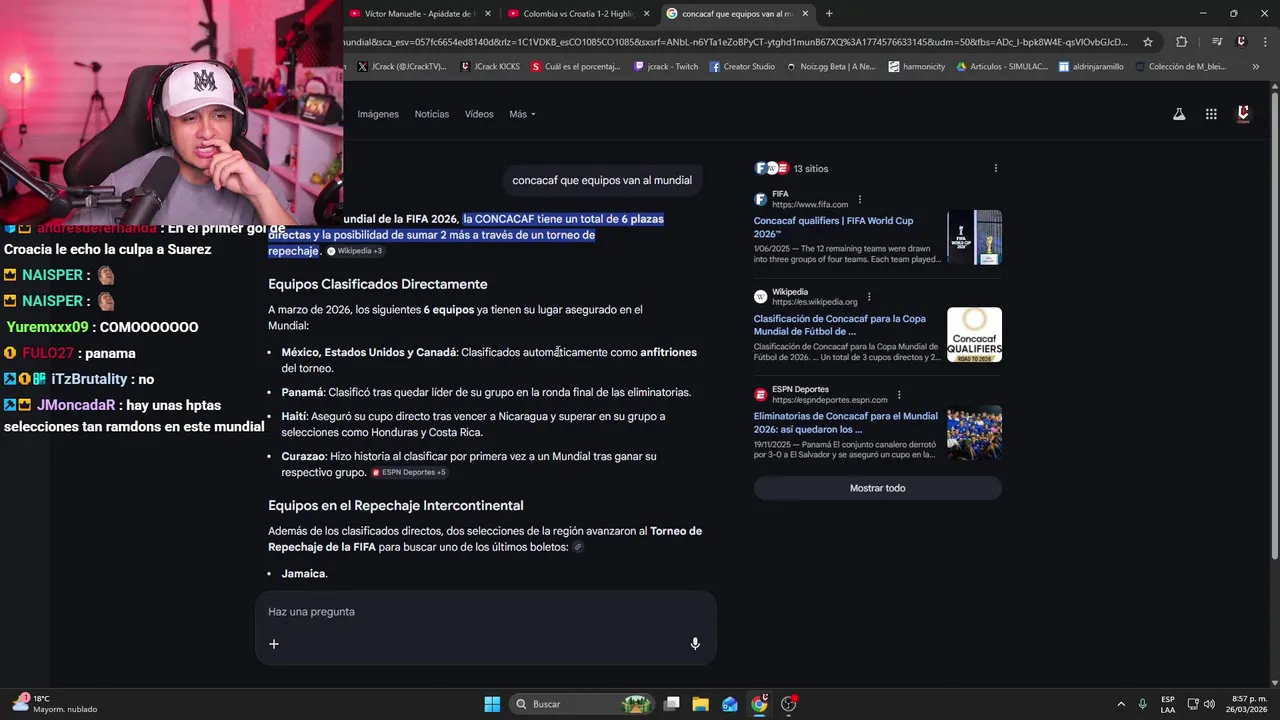The width and height of the screenshot is (1280, 720).
Task: Open Windows Start menu
Action: pyautogui.click(x=492, y=704)
